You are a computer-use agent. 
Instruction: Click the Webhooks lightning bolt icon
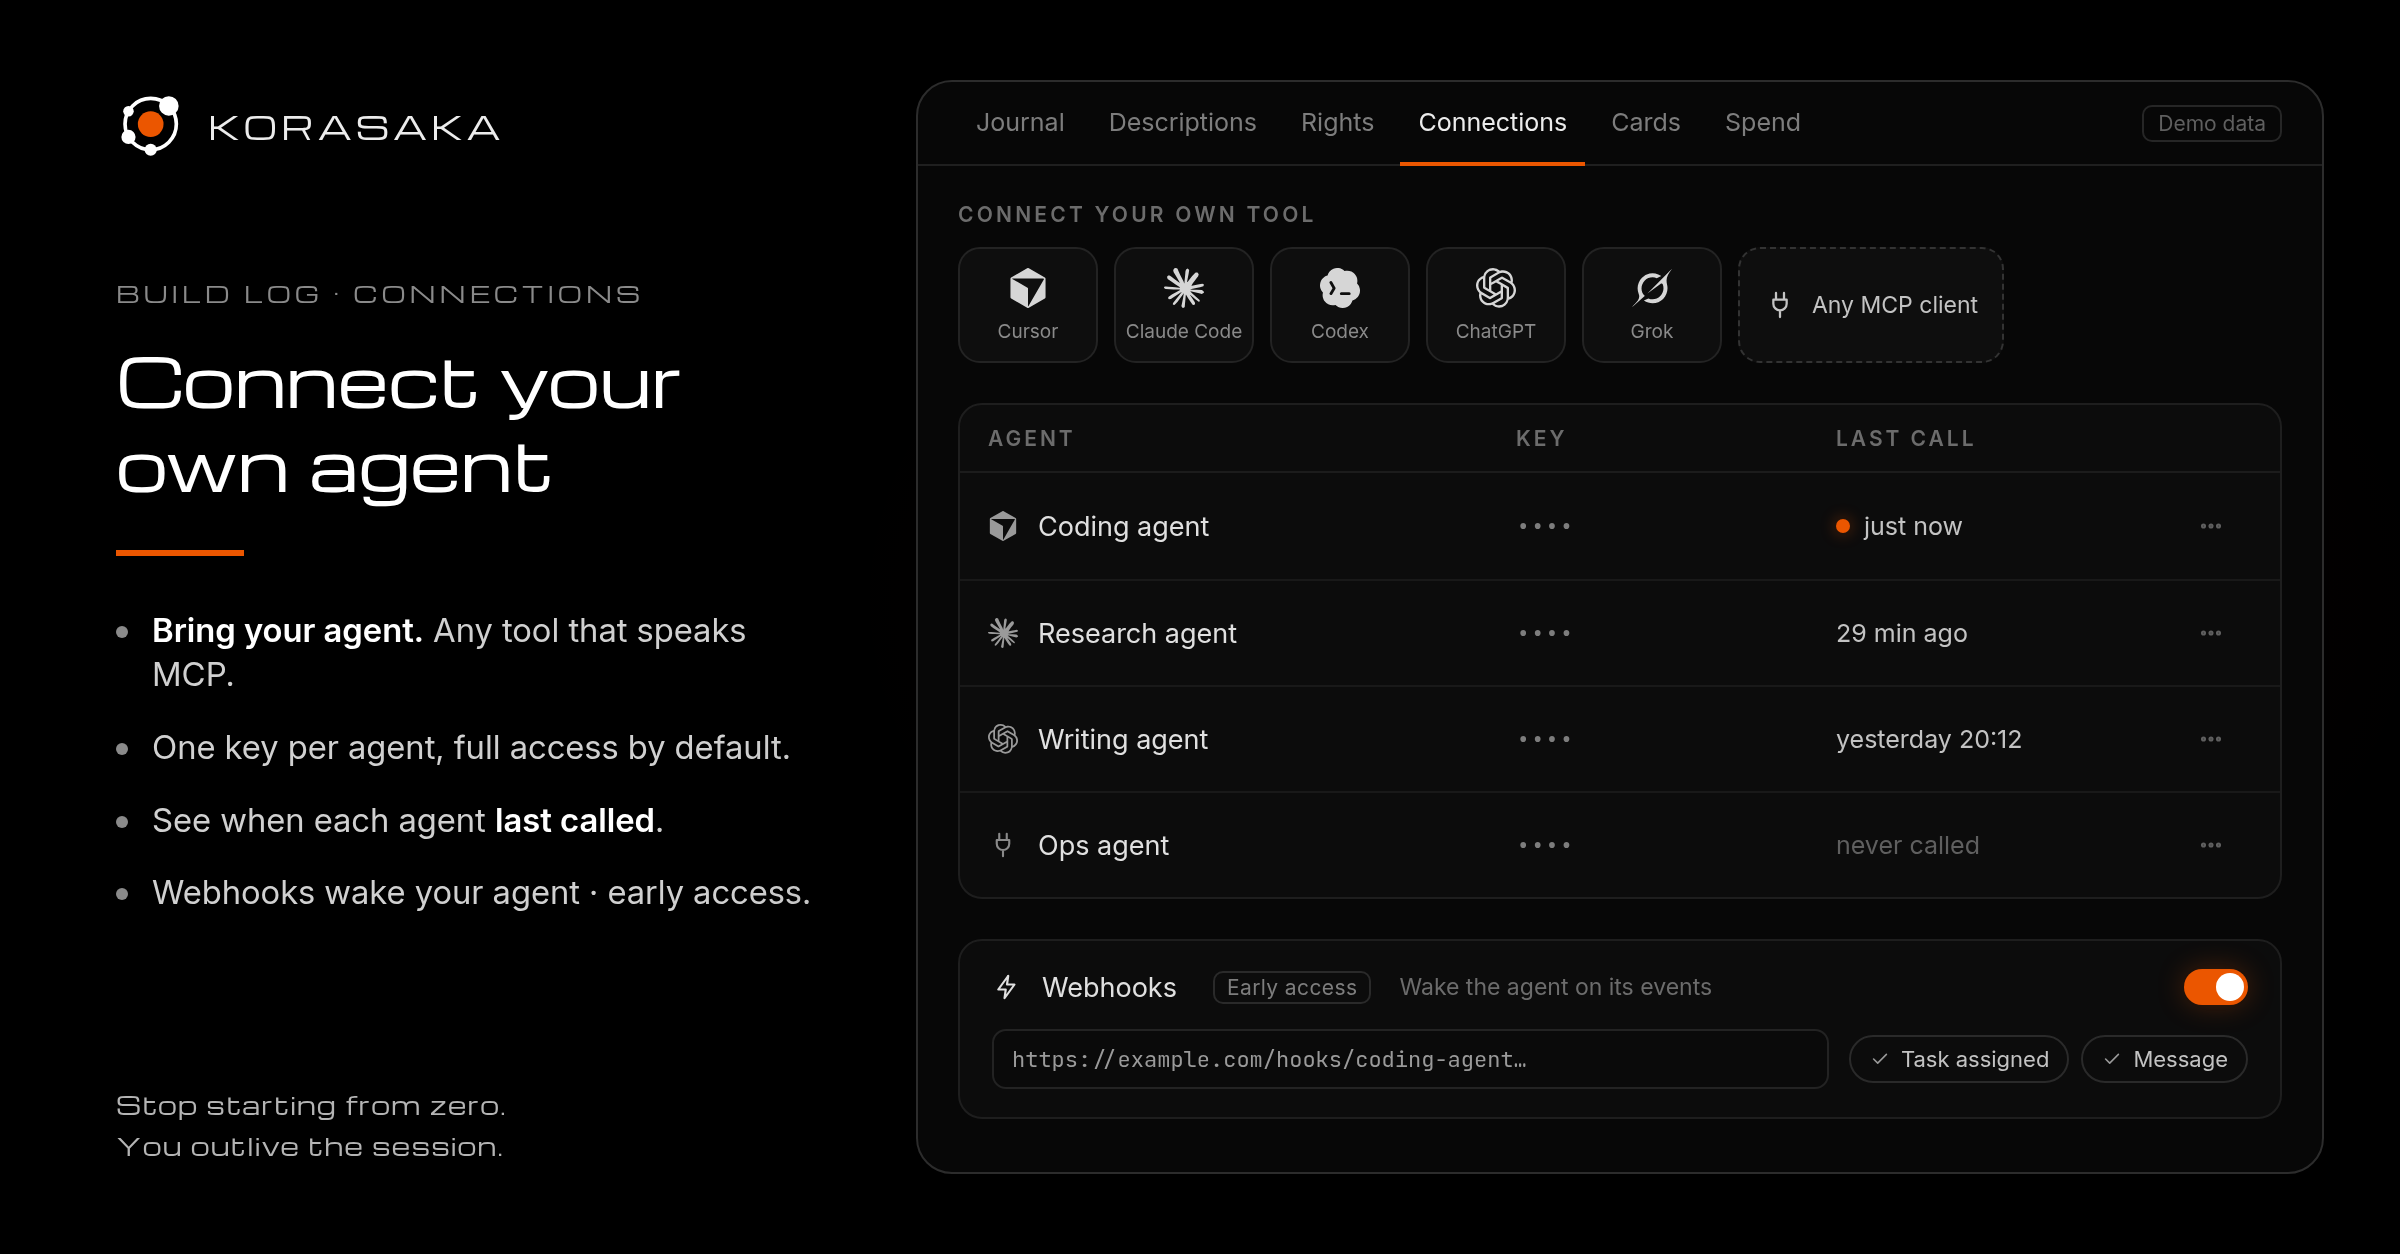(1007, 987)
